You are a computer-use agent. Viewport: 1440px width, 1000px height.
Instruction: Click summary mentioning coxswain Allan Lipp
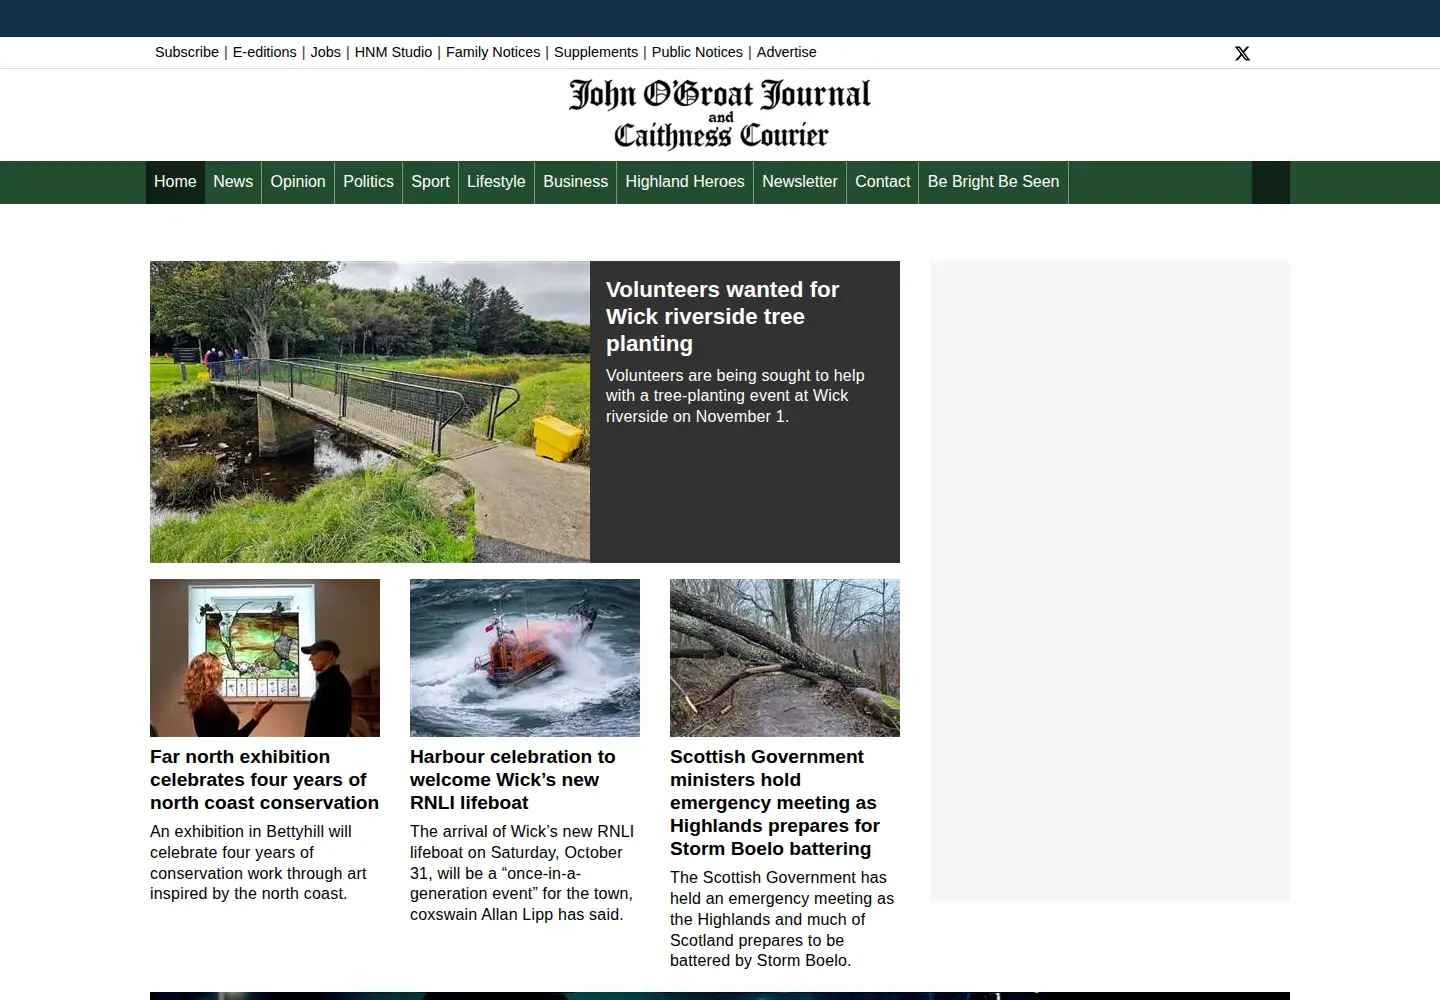click(x=521, y=873)
